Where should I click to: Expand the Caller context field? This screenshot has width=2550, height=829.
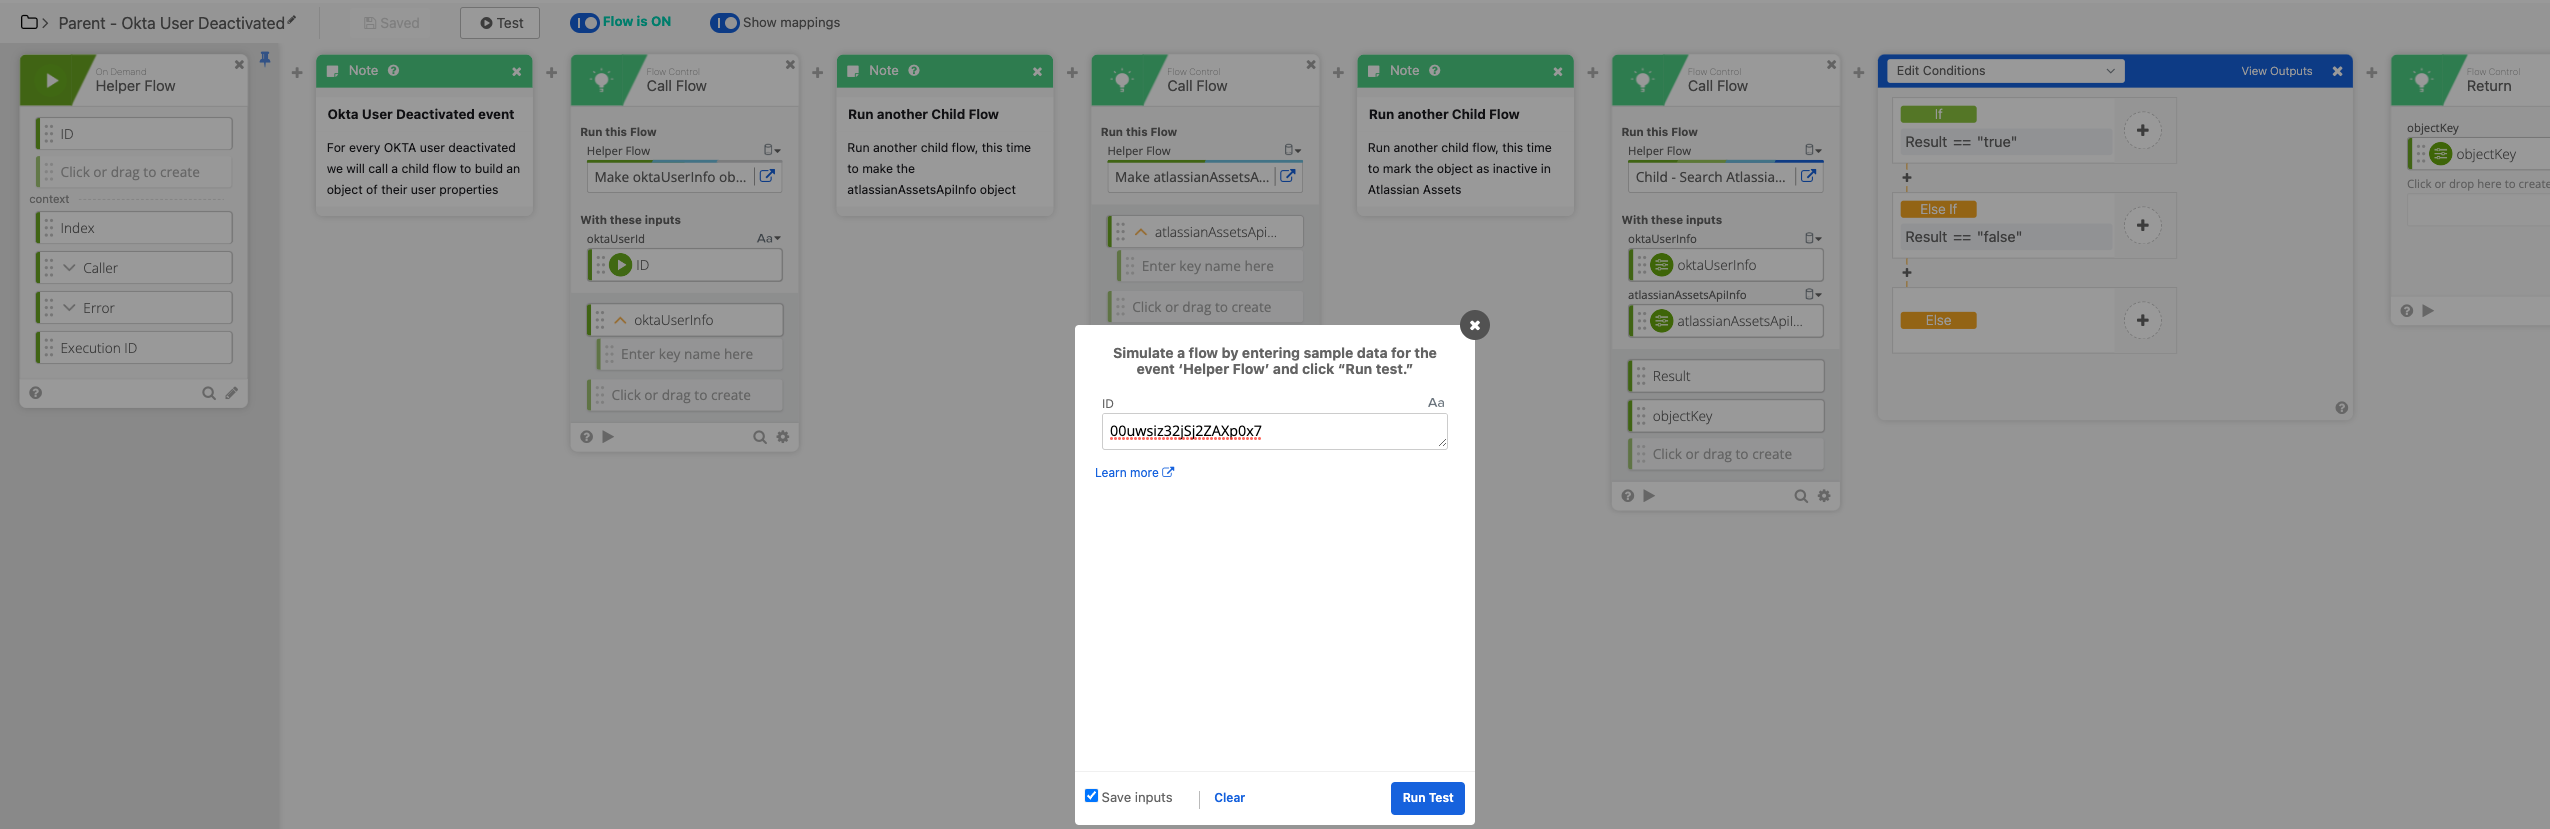(70, 268)
